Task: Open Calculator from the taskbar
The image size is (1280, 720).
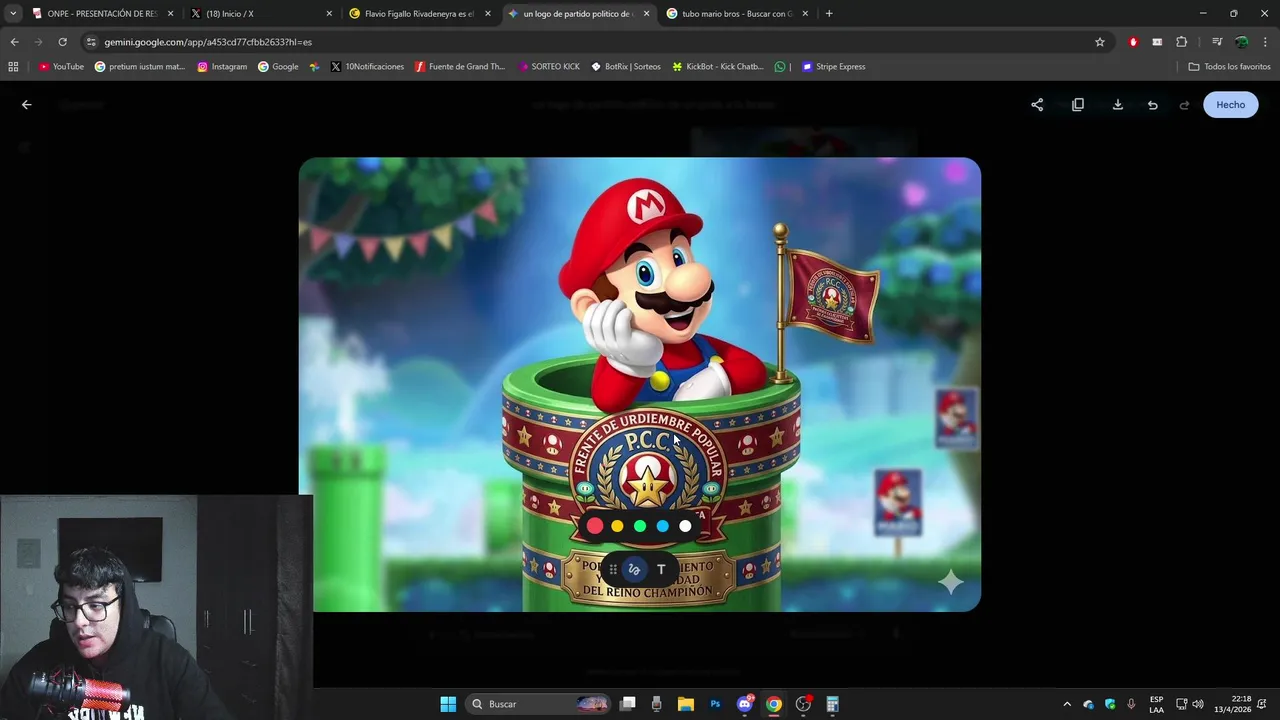Action: coord(832,704)
